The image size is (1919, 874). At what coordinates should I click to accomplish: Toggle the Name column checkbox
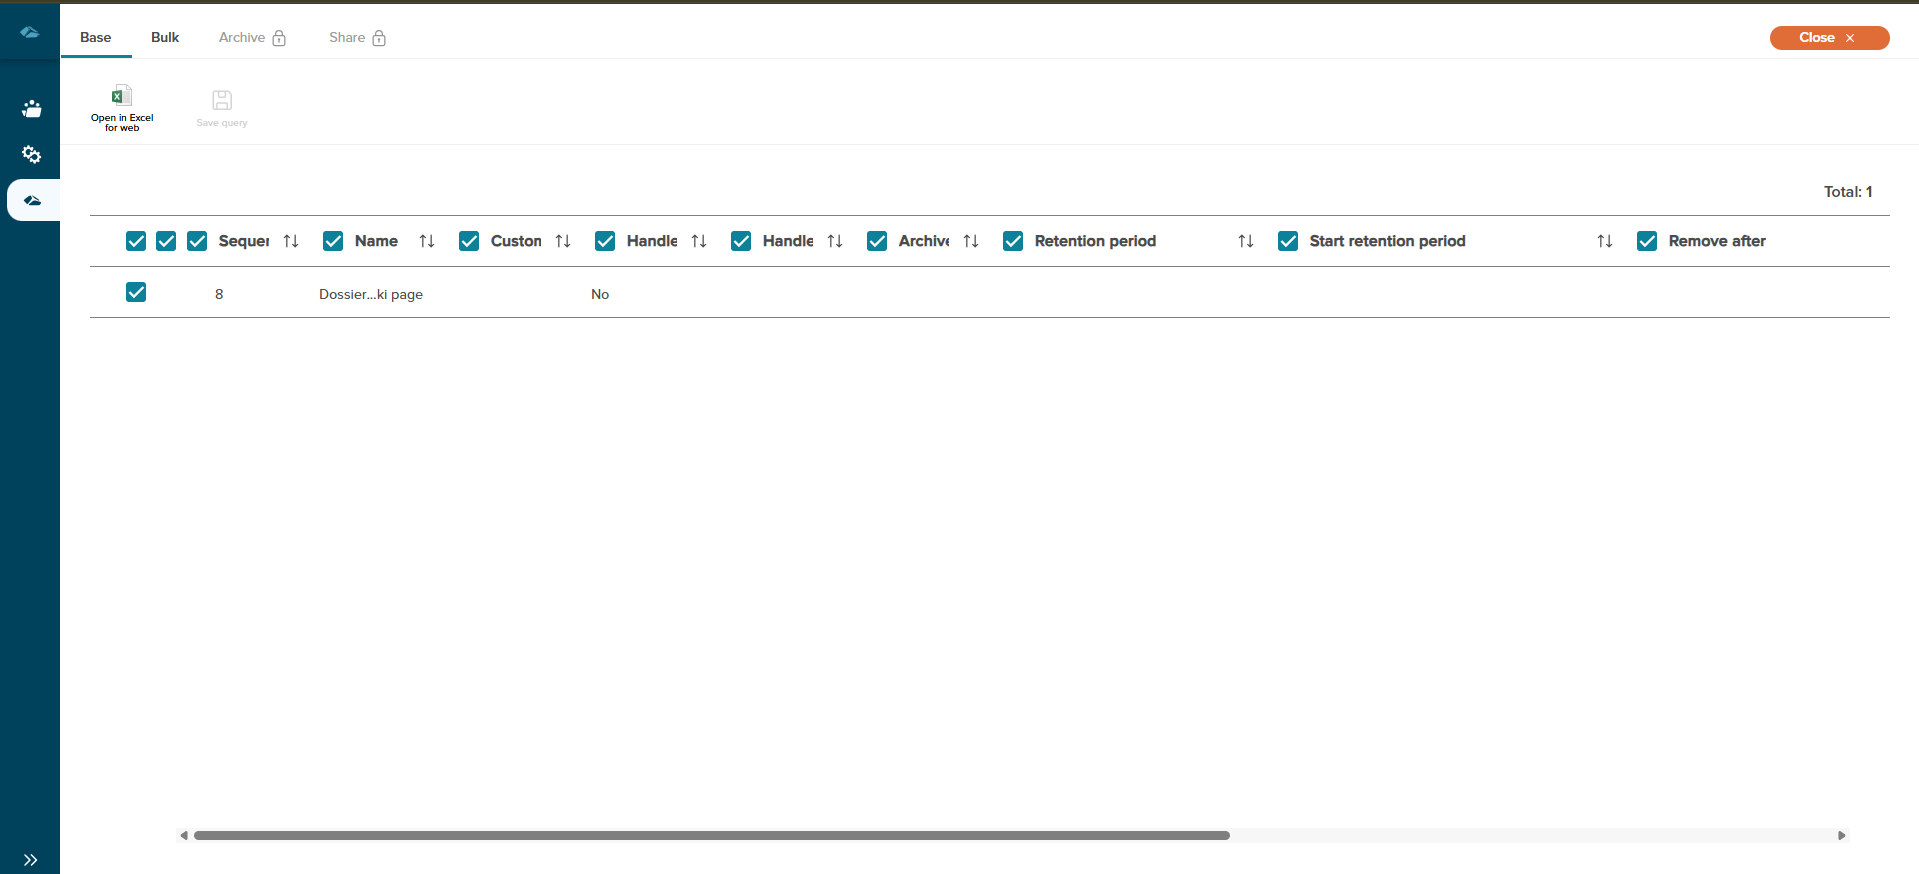(333, 241)
